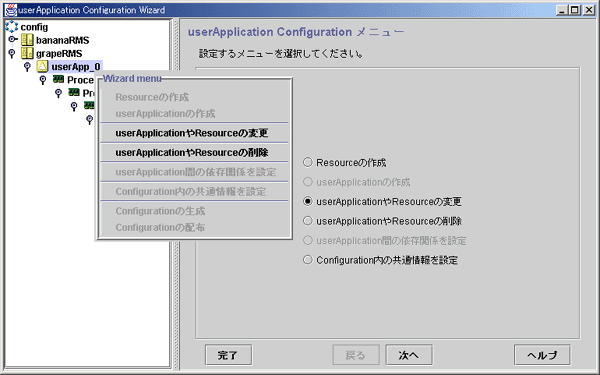This screenshot has width=600, height=375.
Task: Click the 戻る button
Action: [356, 355]
